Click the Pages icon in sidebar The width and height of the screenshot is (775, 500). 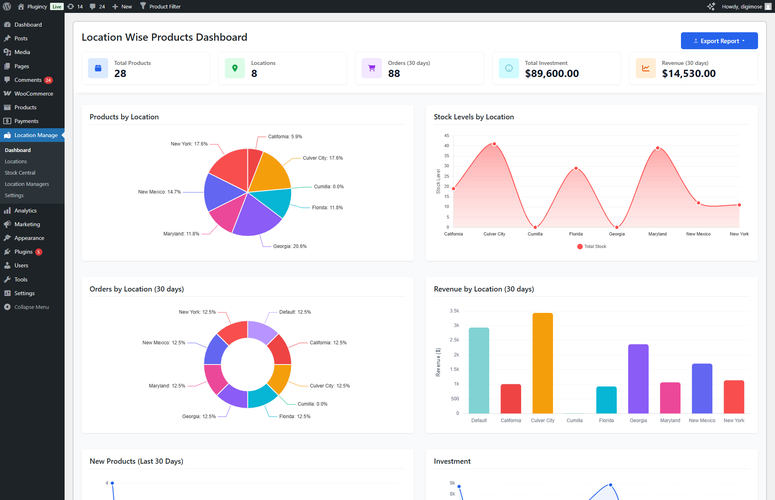7,66
